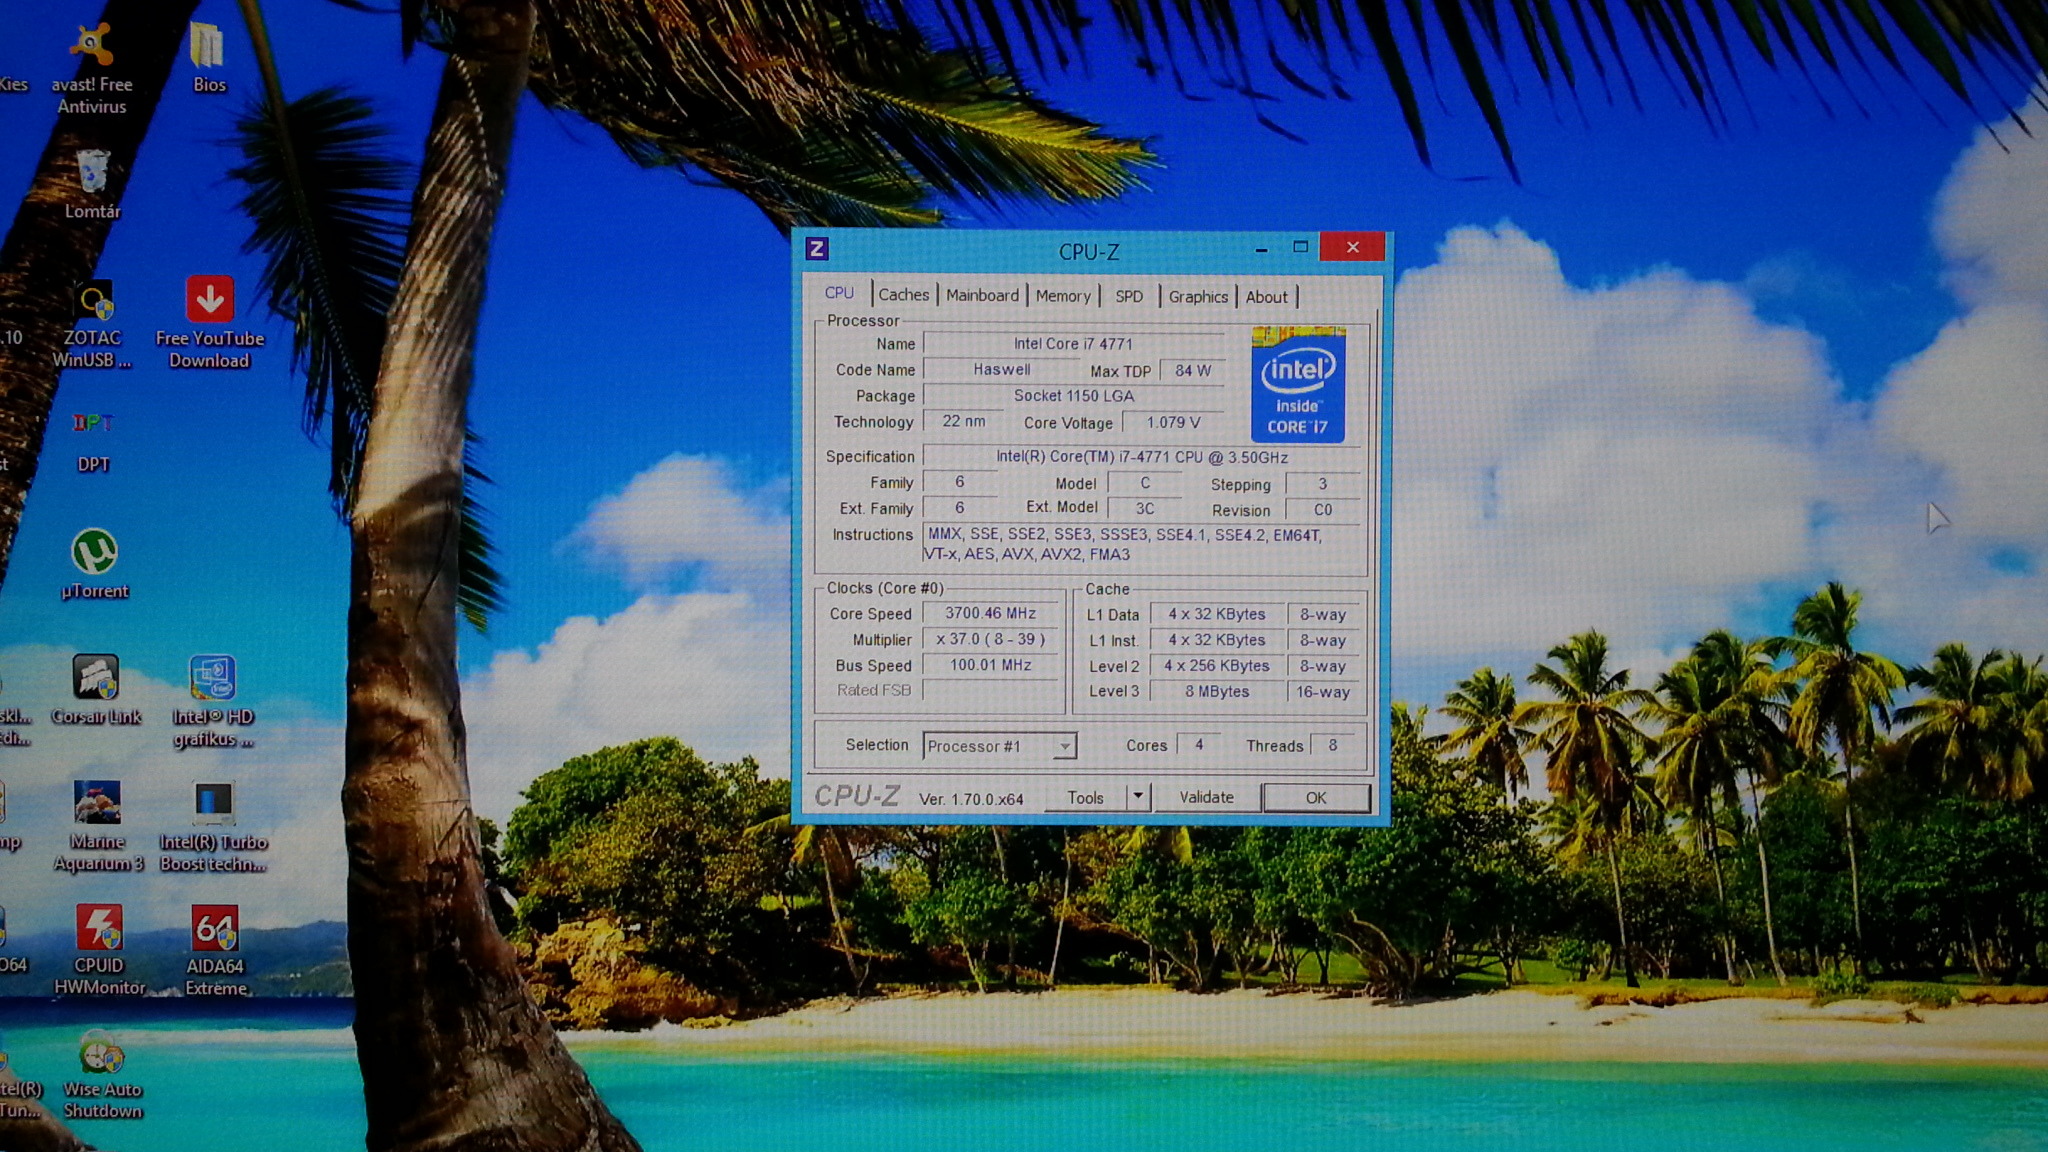
Task: Click the Level 2 cache value 4 x 256 KBytes
Action: coord(1216,666)
